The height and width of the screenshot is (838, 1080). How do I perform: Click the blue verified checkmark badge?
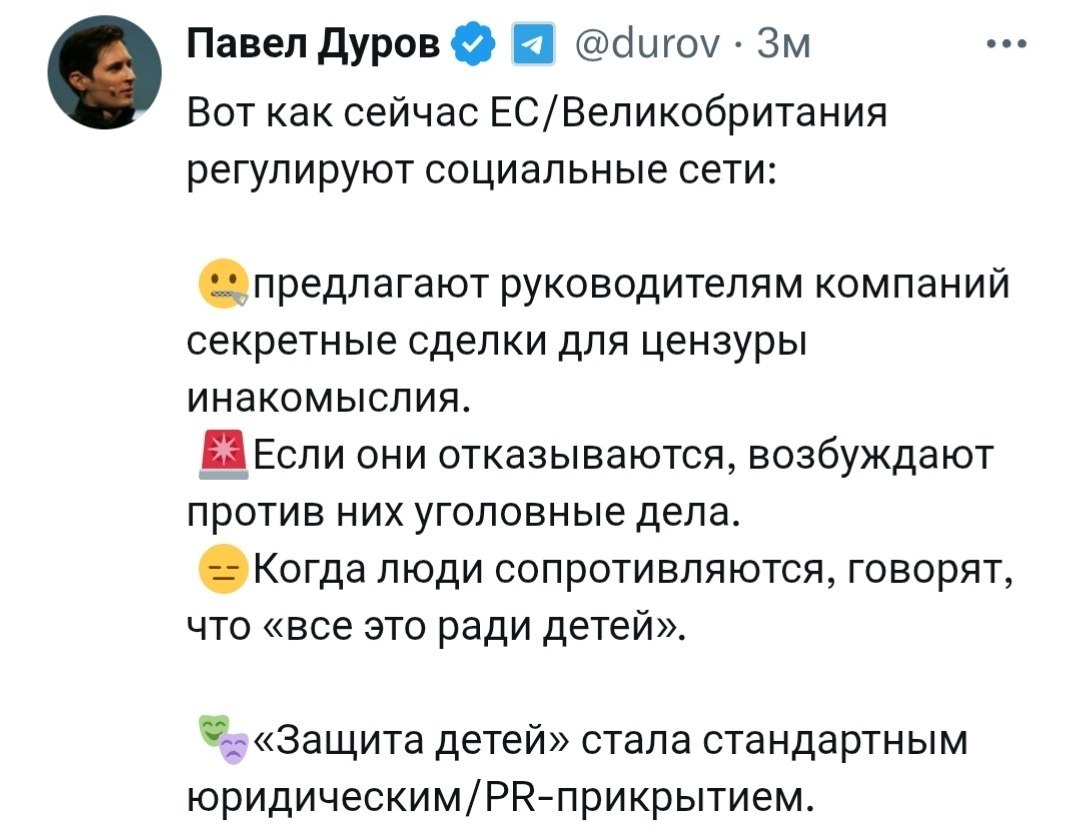click(x=471, y=46)
